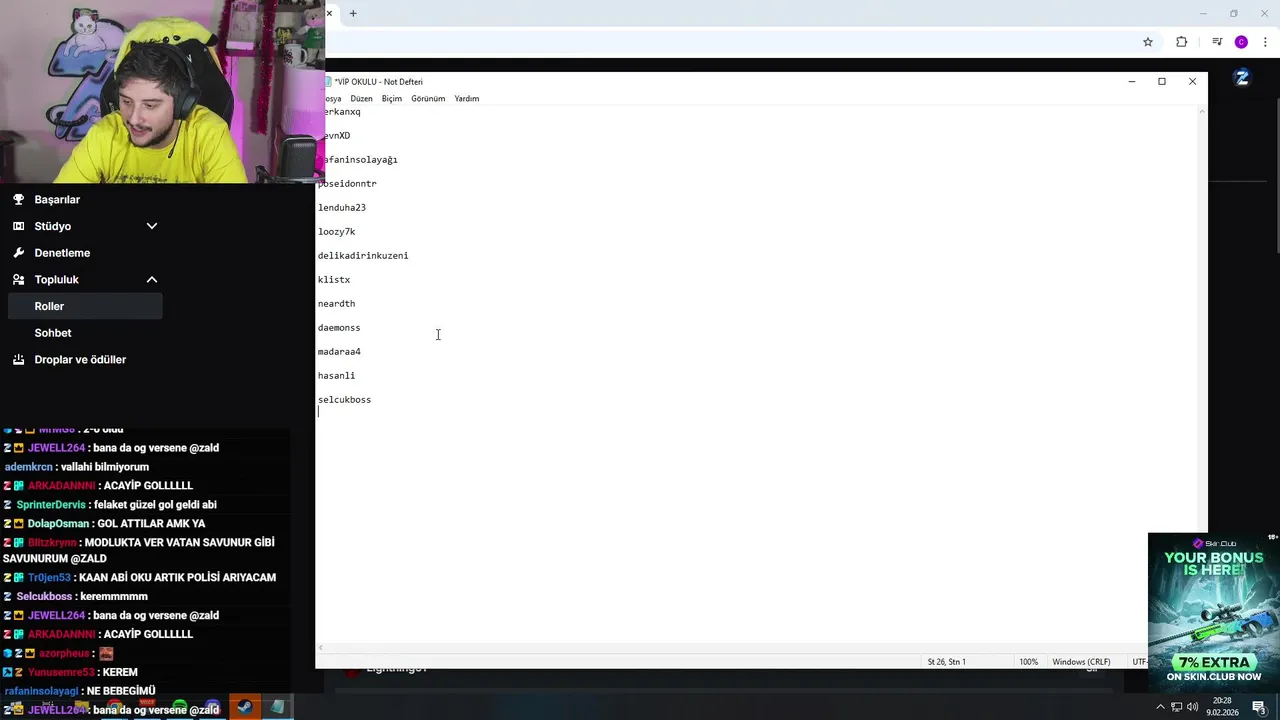Screen dimensions: 1280x720
Task: Click chat username Tr0jen53
Action: coord(49,578)
